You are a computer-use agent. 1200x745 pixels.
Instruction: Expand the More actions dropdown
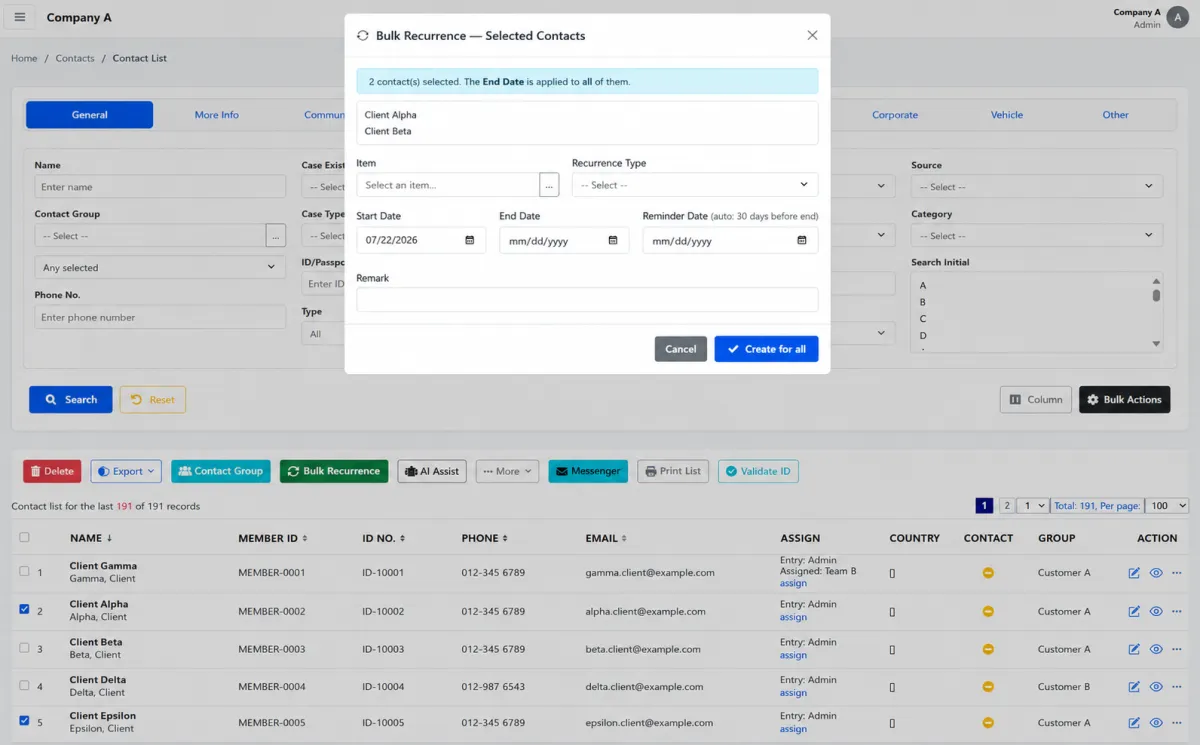pyautogui.click(x=507, y=471)
